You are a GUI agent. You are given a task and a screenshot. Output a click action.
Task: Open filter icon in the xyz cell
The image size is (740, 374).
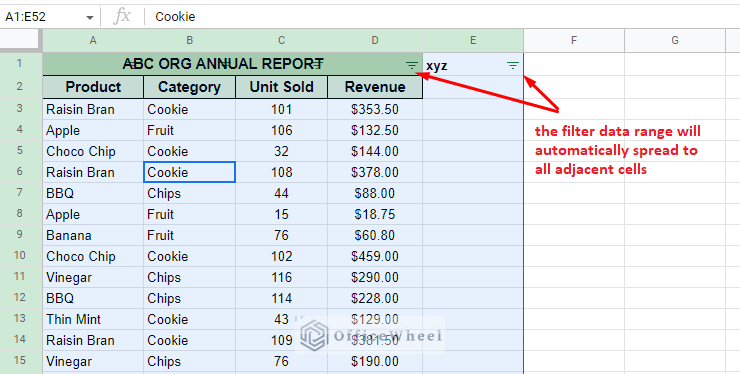click(x=513, y=66)
